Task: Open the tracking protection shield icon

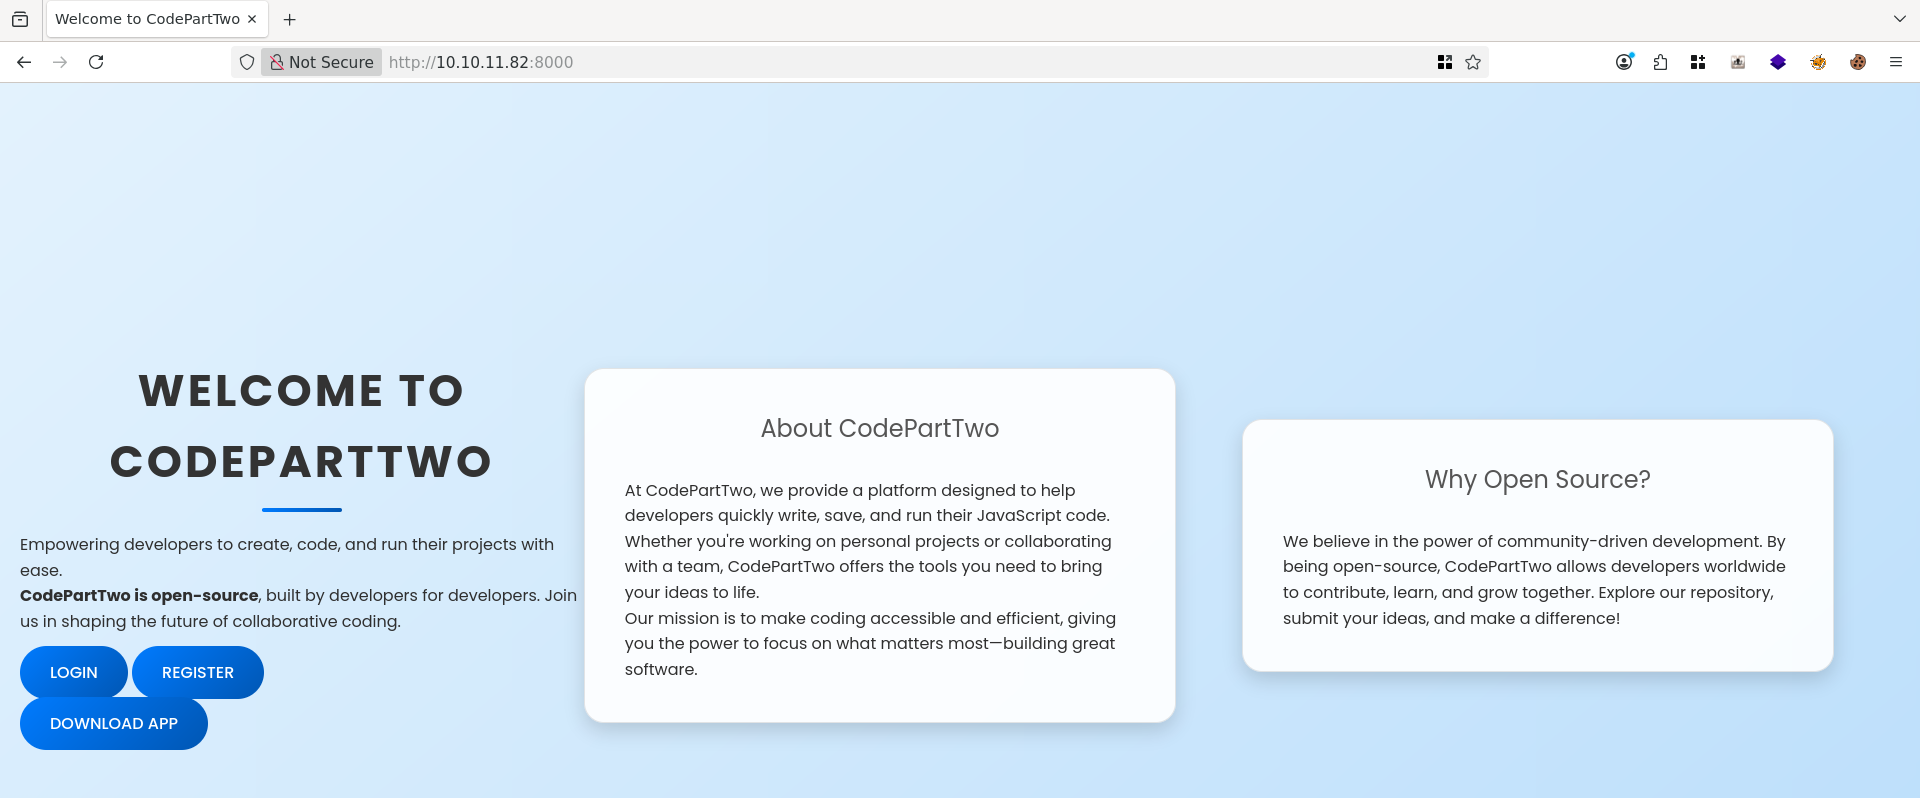Action: [247, 62]
